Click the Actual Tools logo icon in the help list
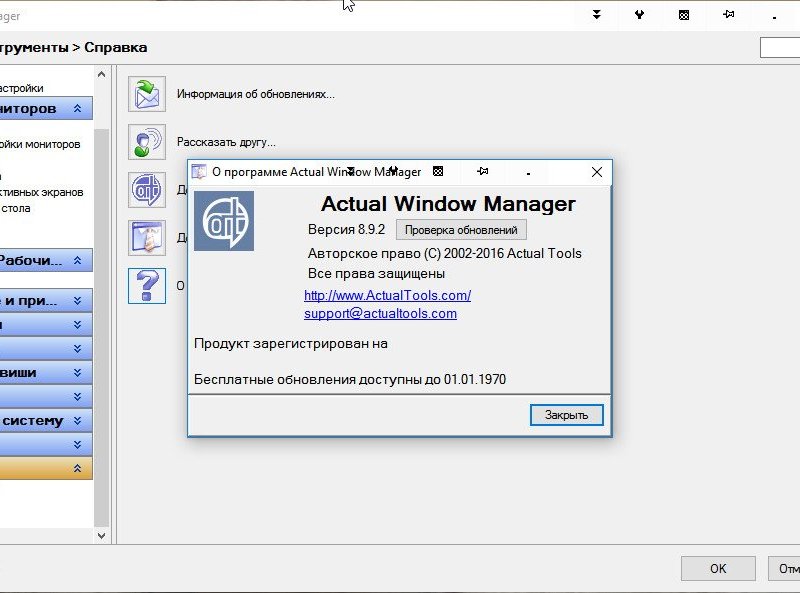Screen dimensions: 800x593 (x=147, y=190)
